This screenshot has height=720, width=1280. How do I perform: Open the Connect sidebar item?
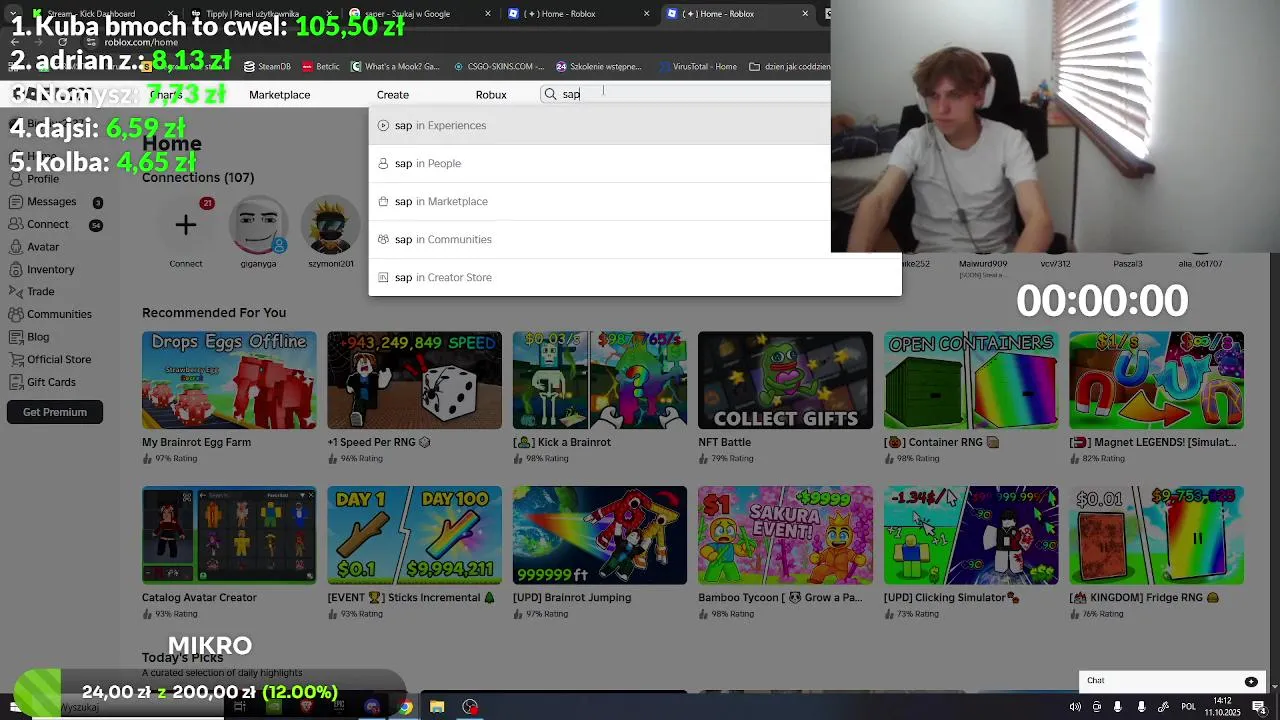point(47,225)
